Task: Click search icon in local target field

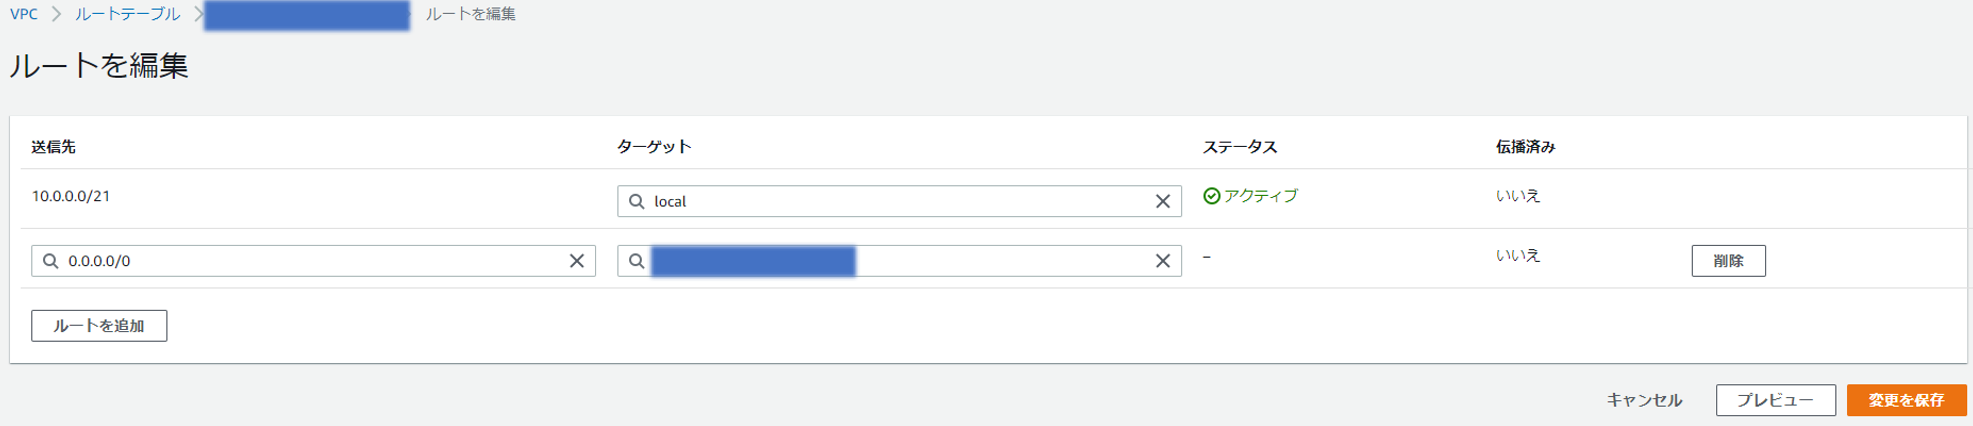Action: pos(637,201)
